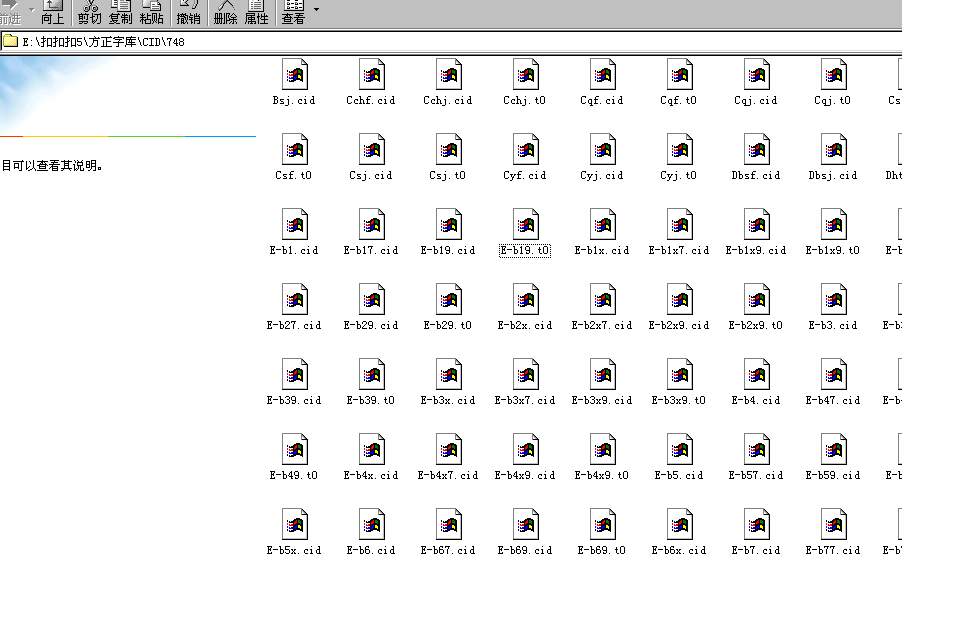
Task: Select the Cyj.cid file icon
Action: point(603,149)
